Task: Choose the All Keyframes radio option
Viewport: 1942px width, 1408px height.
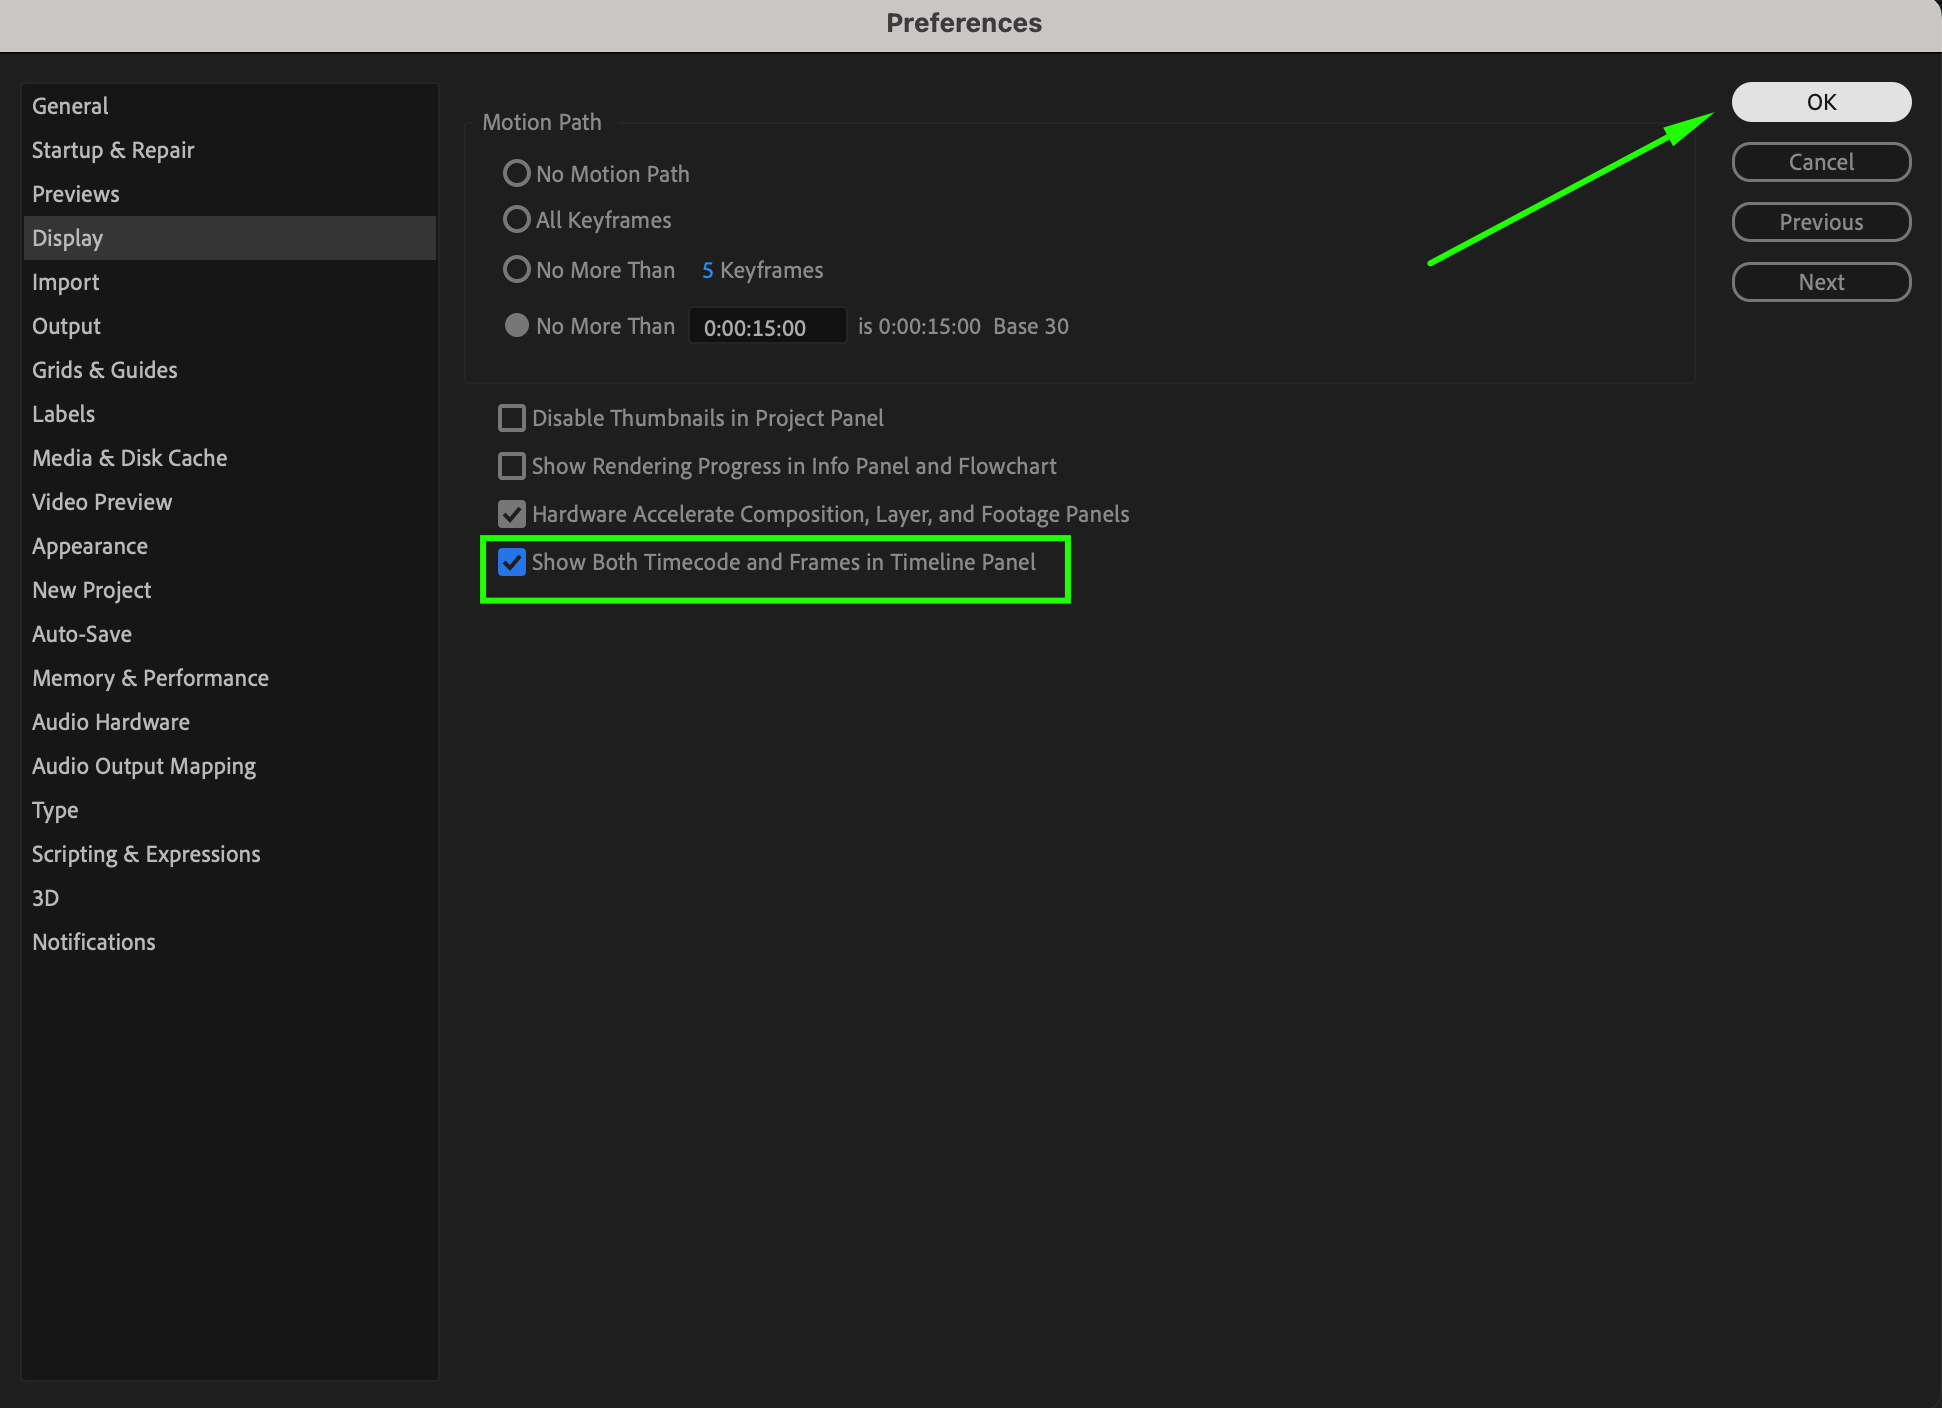Action: coord(516,220)
